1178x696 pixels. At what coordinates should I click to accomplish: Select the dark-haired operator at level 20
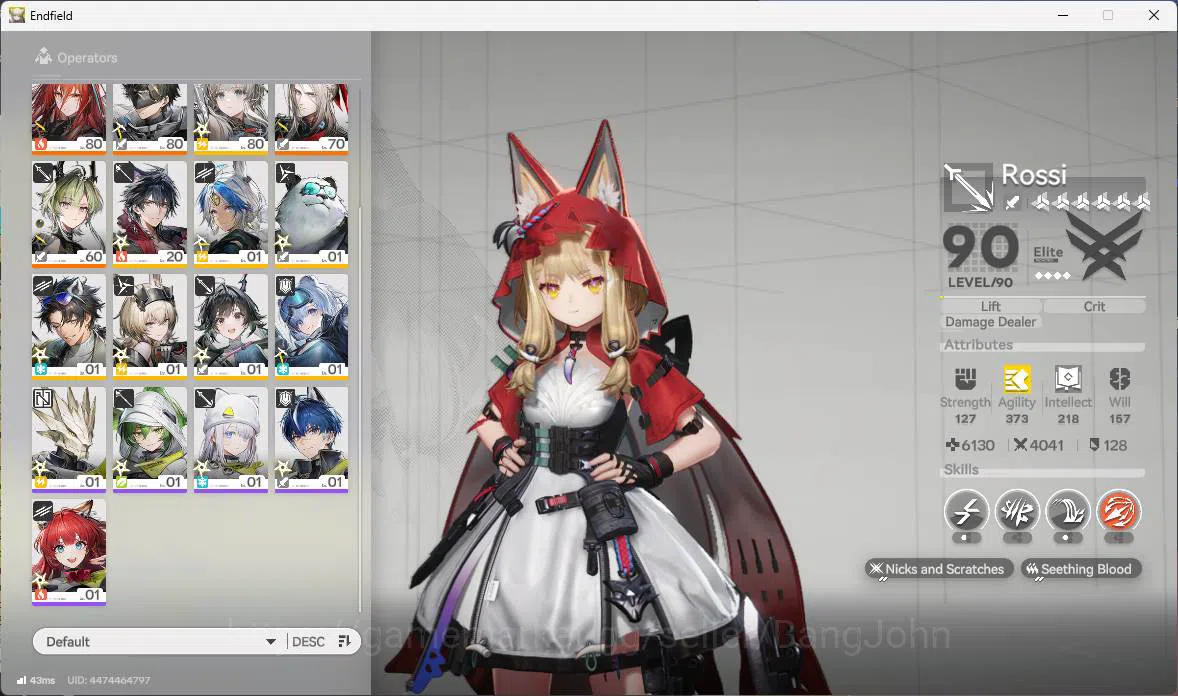(150, 214)
